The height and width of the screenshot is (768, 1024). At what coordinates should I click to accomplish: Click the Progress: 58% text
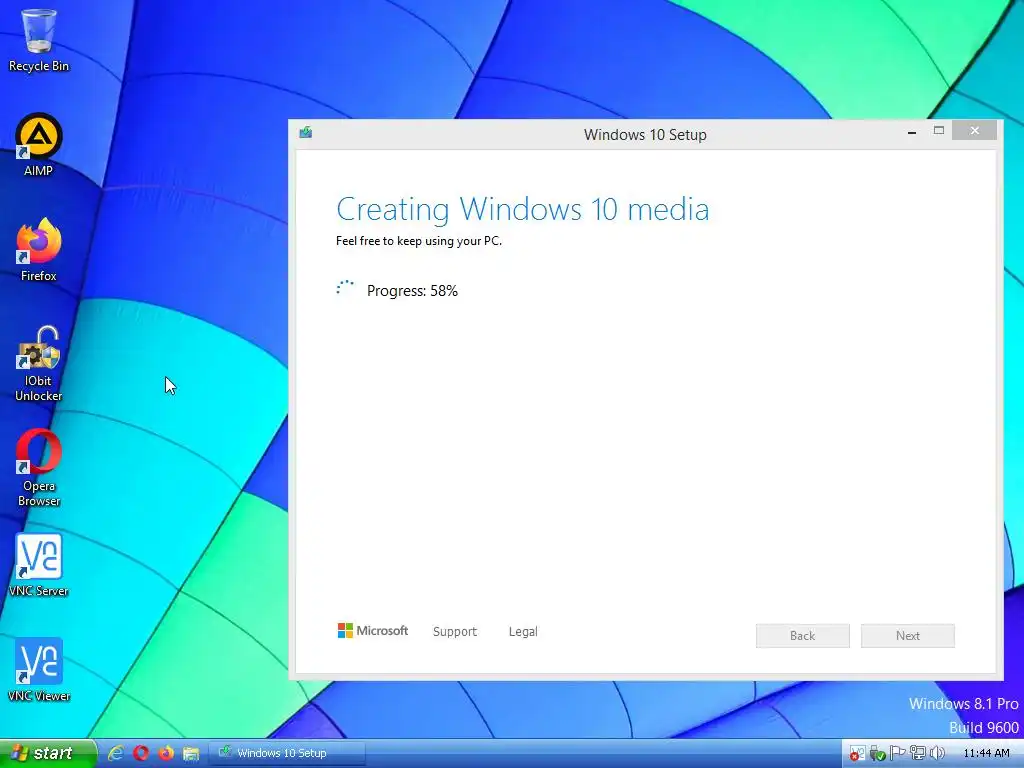tap(412, 291)
